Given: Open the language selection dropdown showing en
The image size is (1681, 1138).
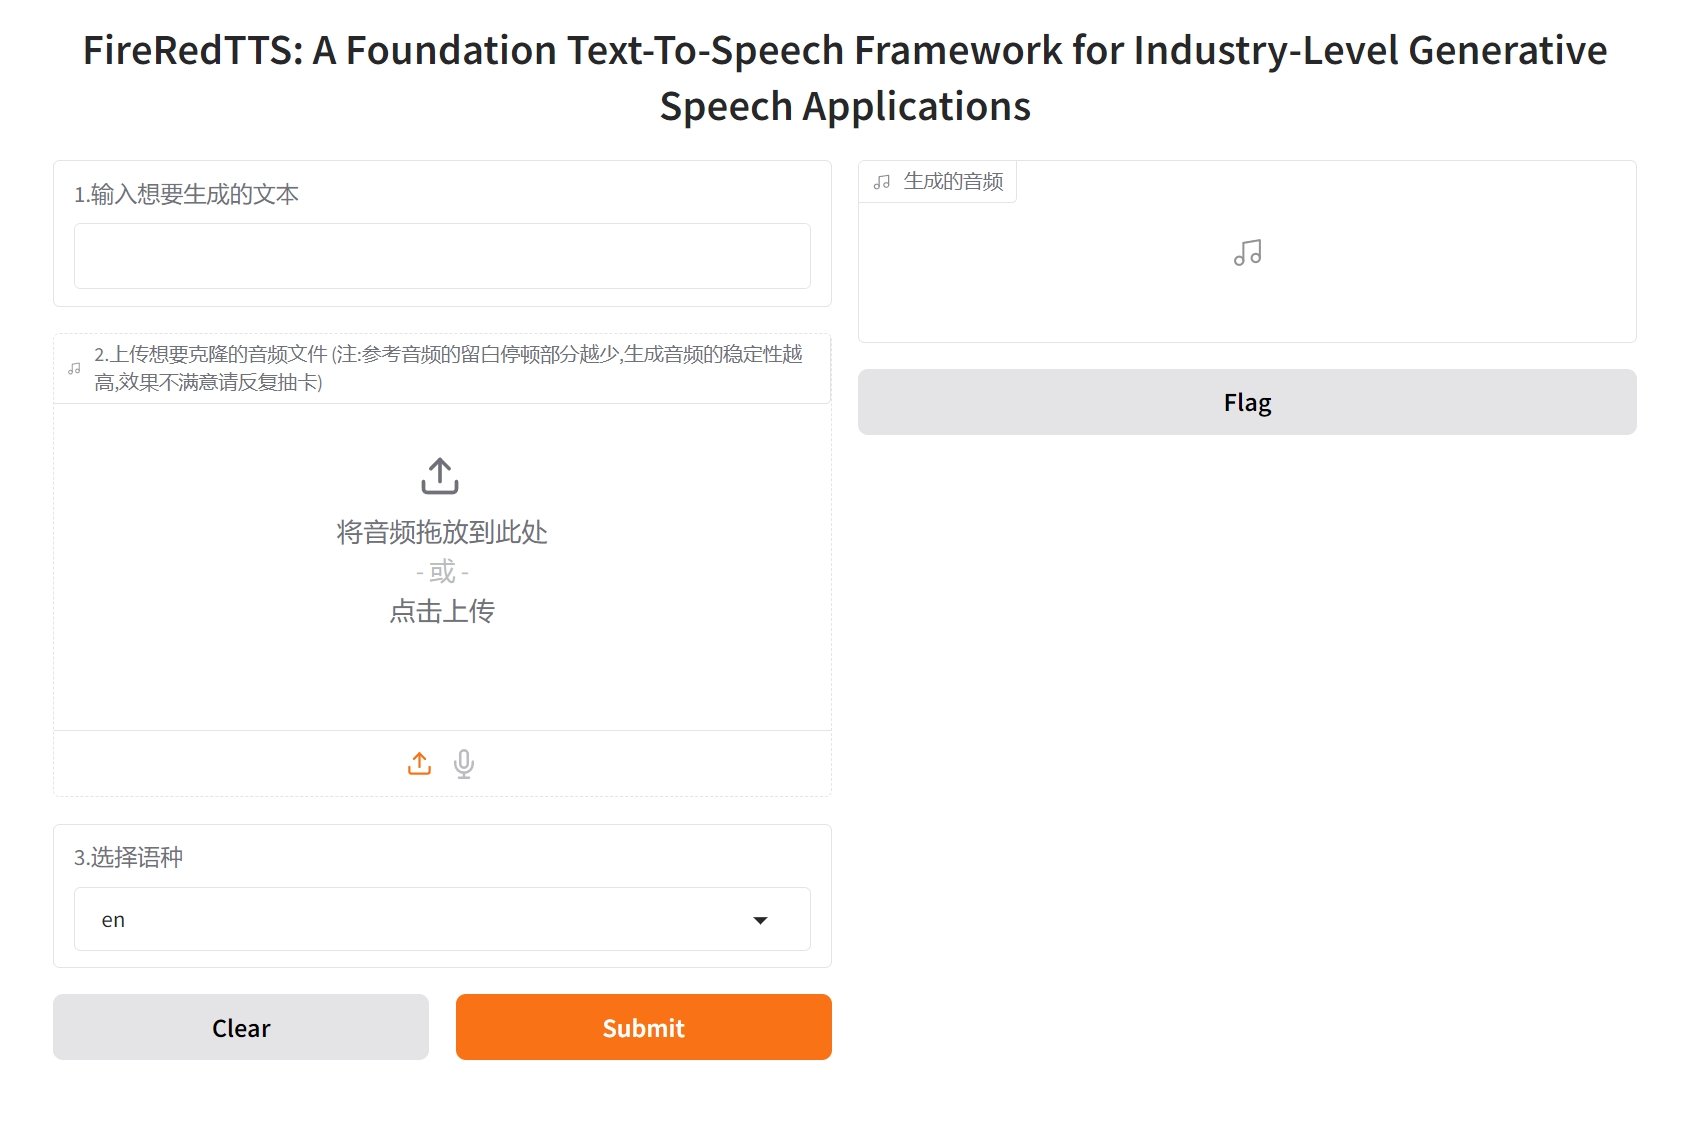Looking at the screenshot, I should [441, 918].
